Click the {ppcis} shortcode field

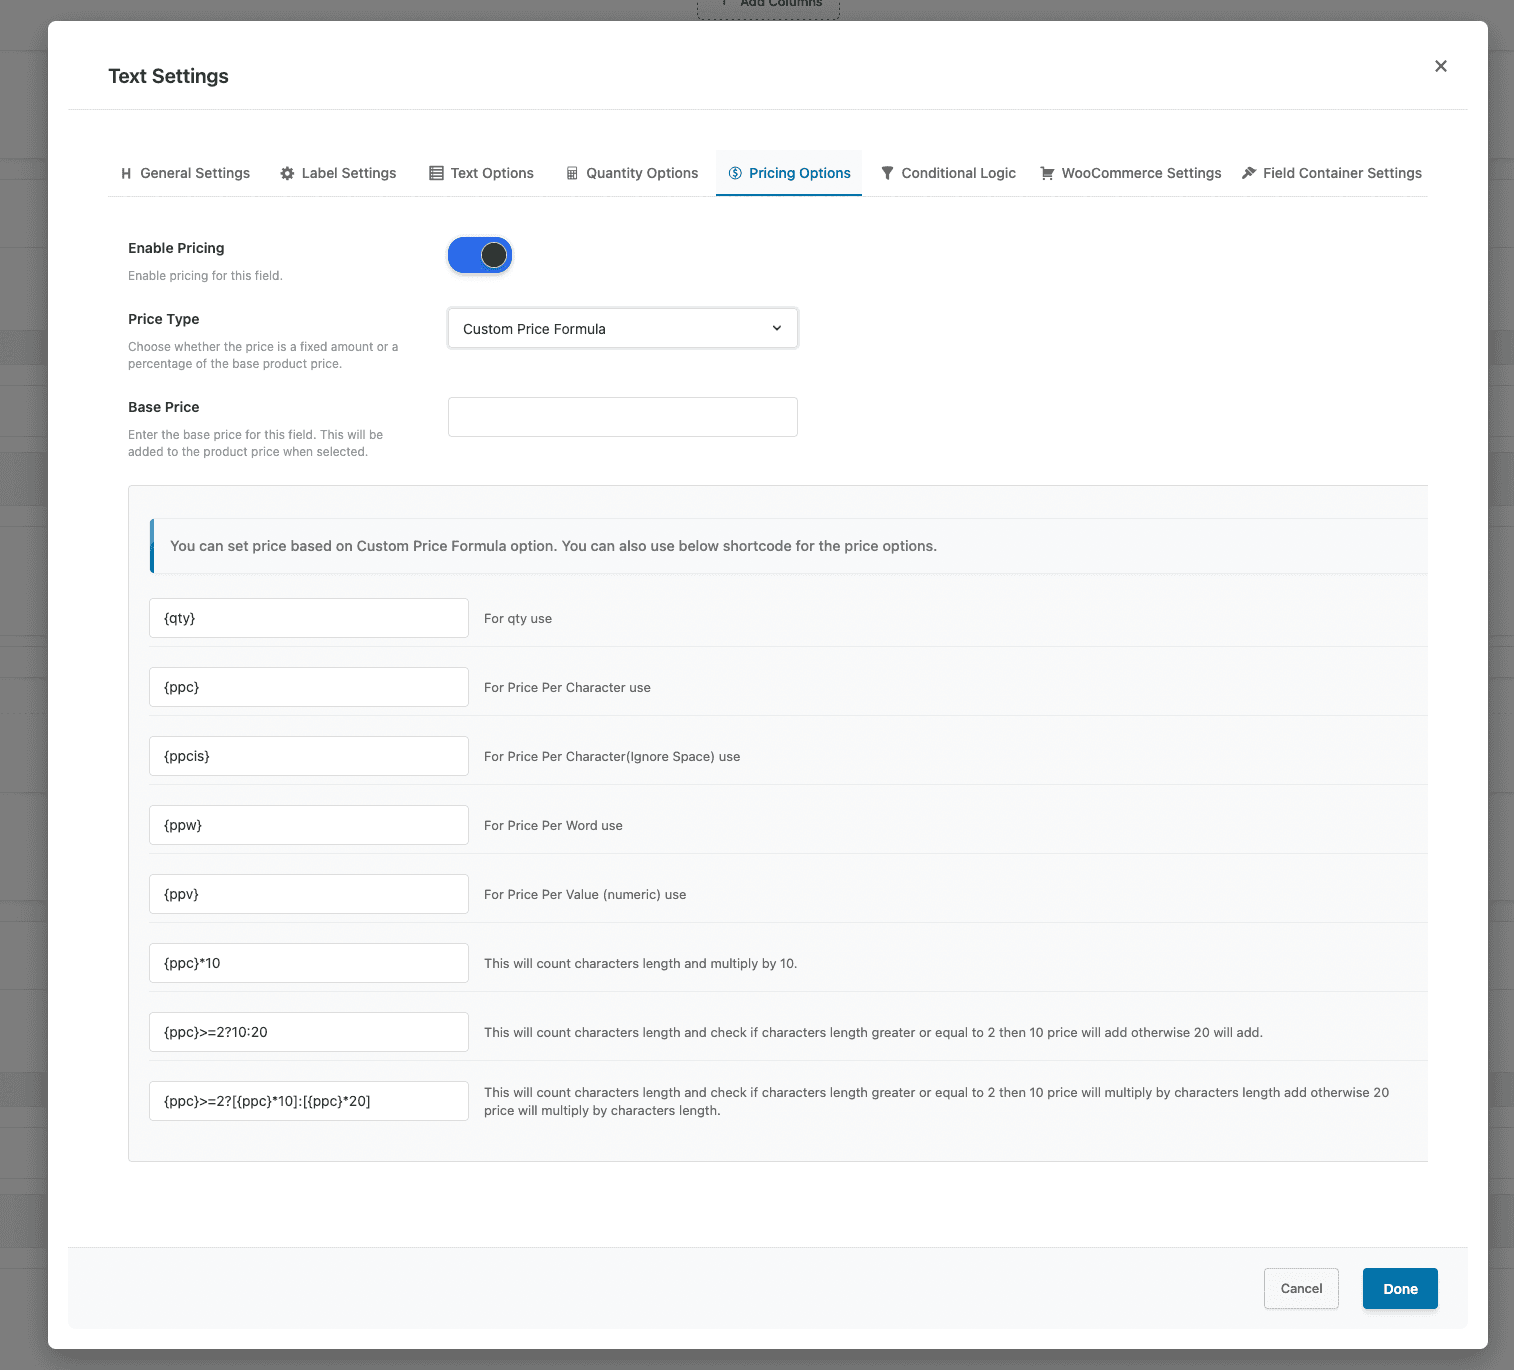[x=308, y=756]
